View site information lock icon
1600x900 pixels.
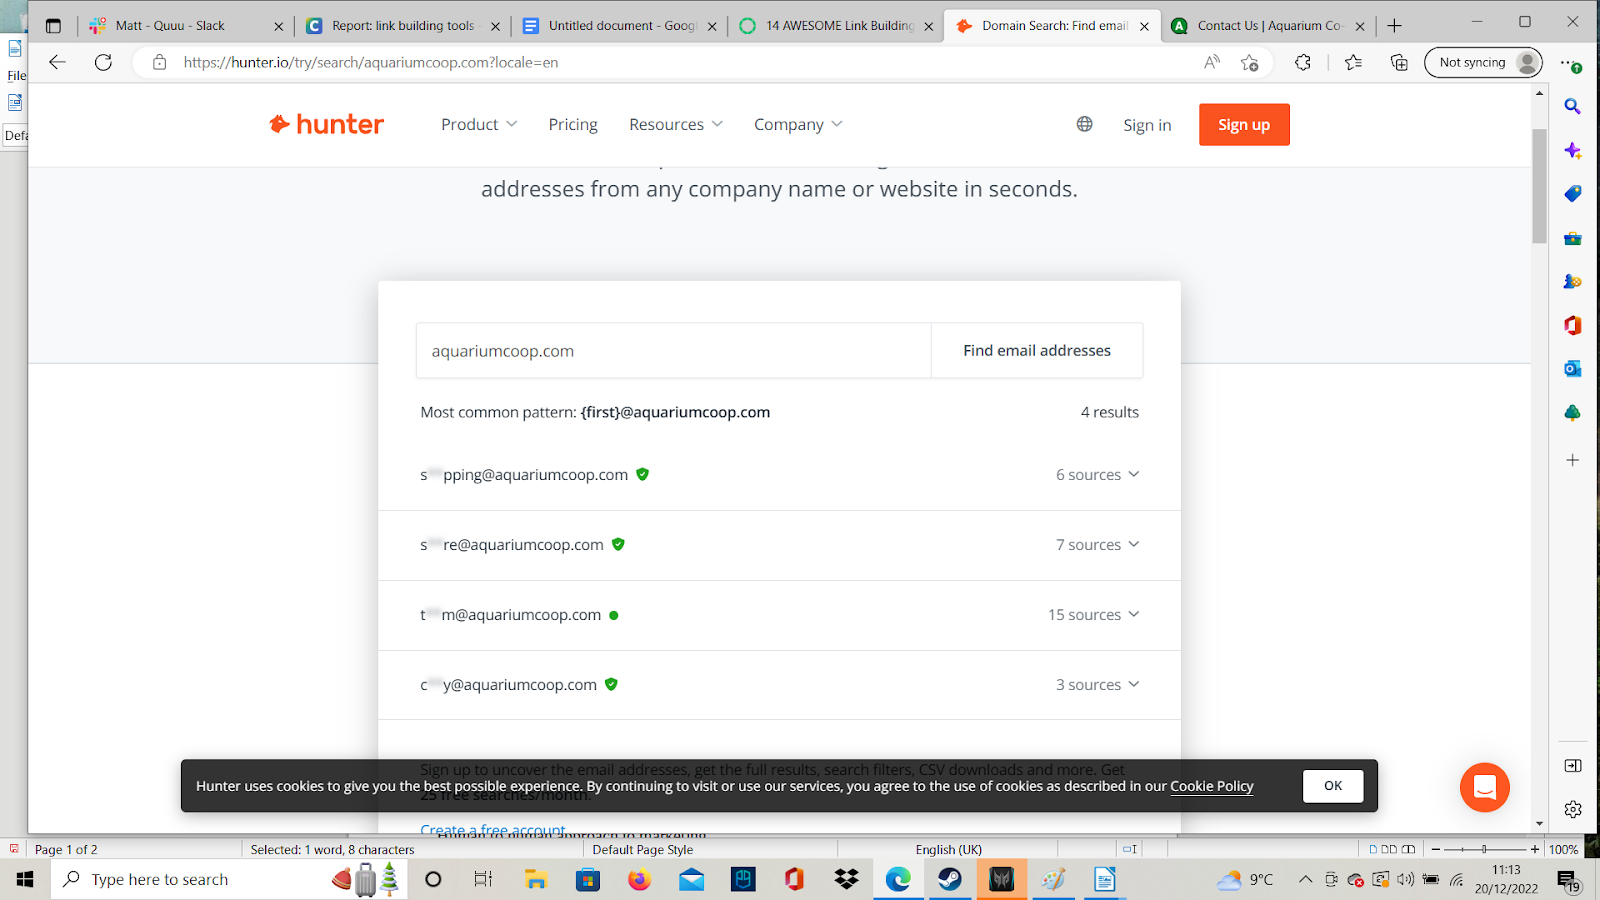point(159,62)
